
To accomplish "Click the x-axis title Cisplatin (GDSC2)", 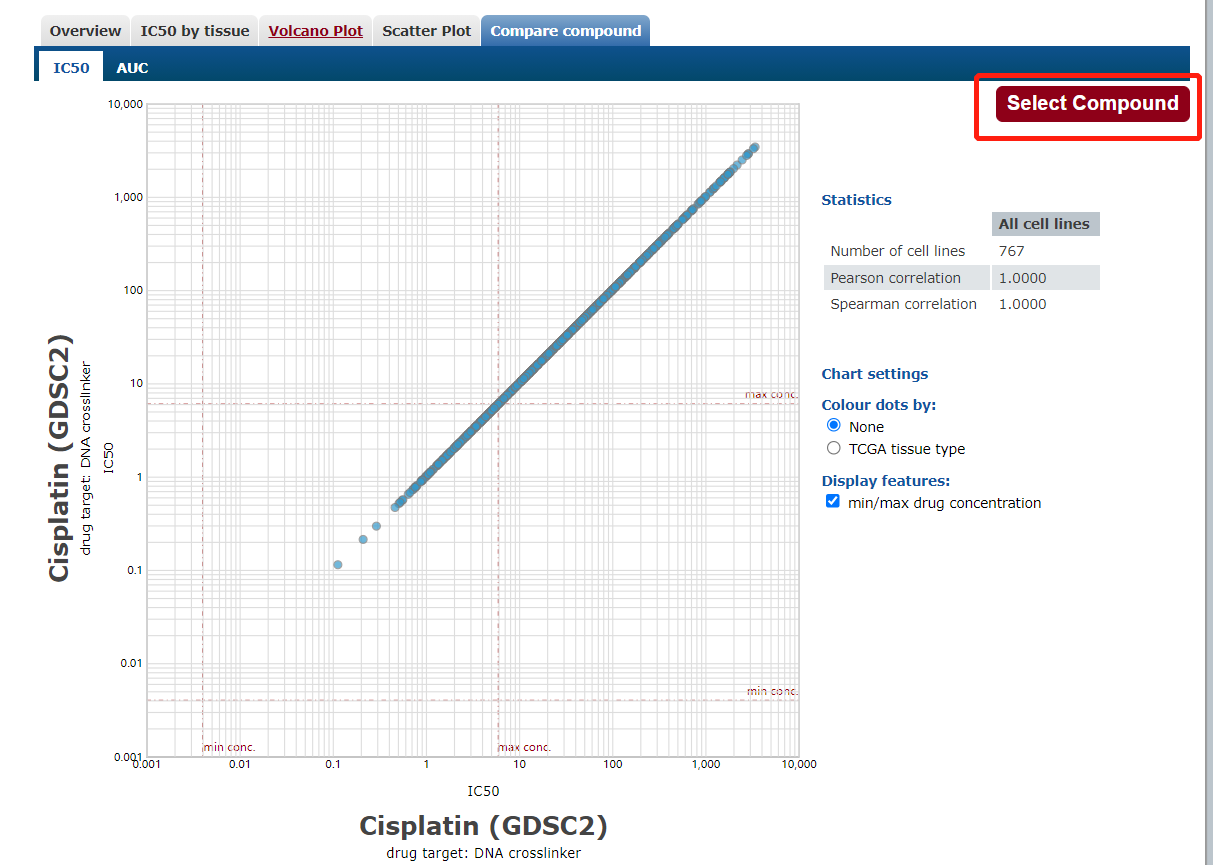I will point(483,826).
